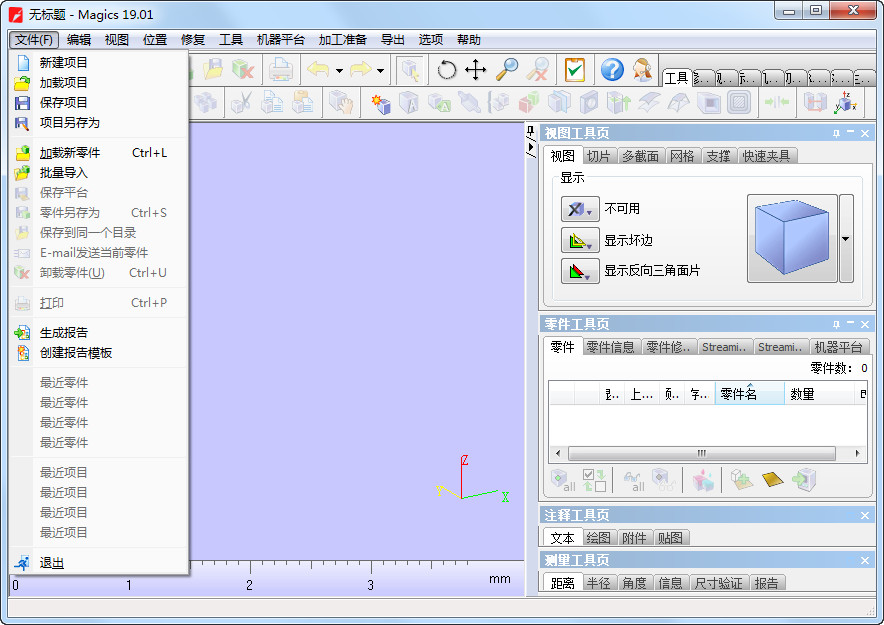The width and height of the screenshot is (884, 625).
Task: Toggle 显示反向三角面片 display button
Action: tap(580, 271)
